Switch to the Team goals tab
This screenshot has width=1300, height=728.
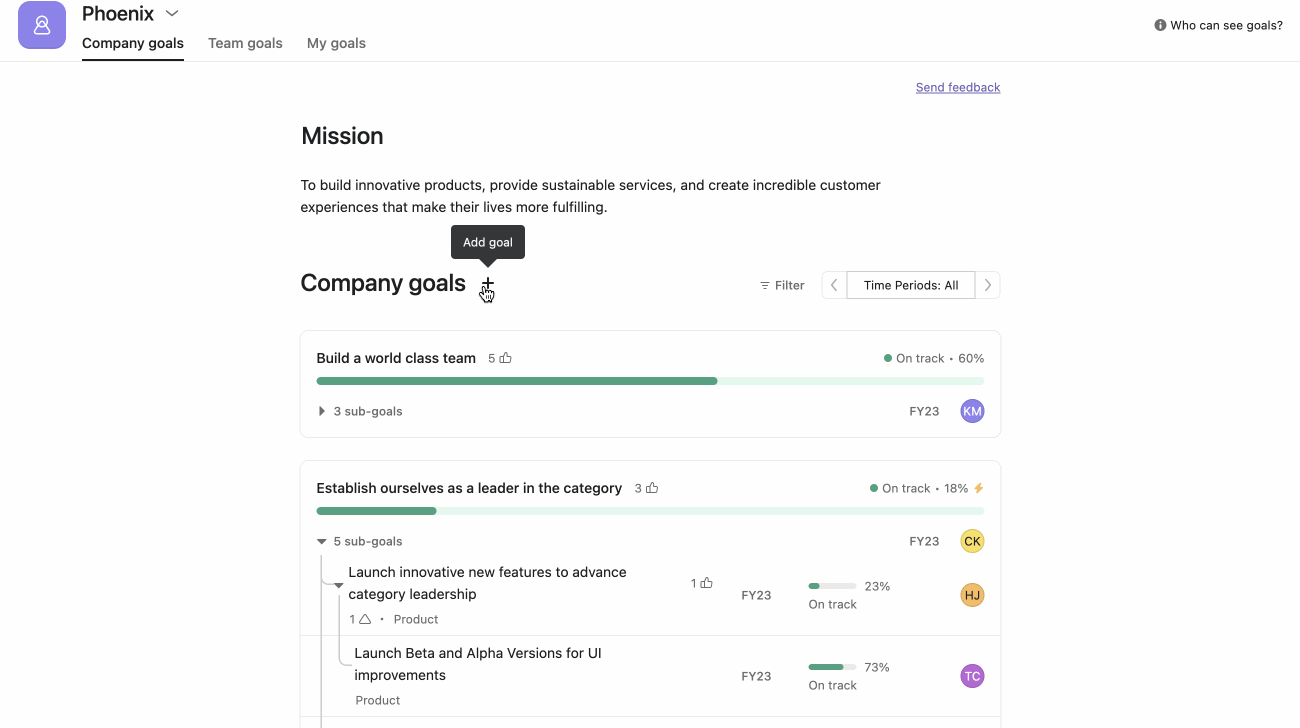point(245,43)
